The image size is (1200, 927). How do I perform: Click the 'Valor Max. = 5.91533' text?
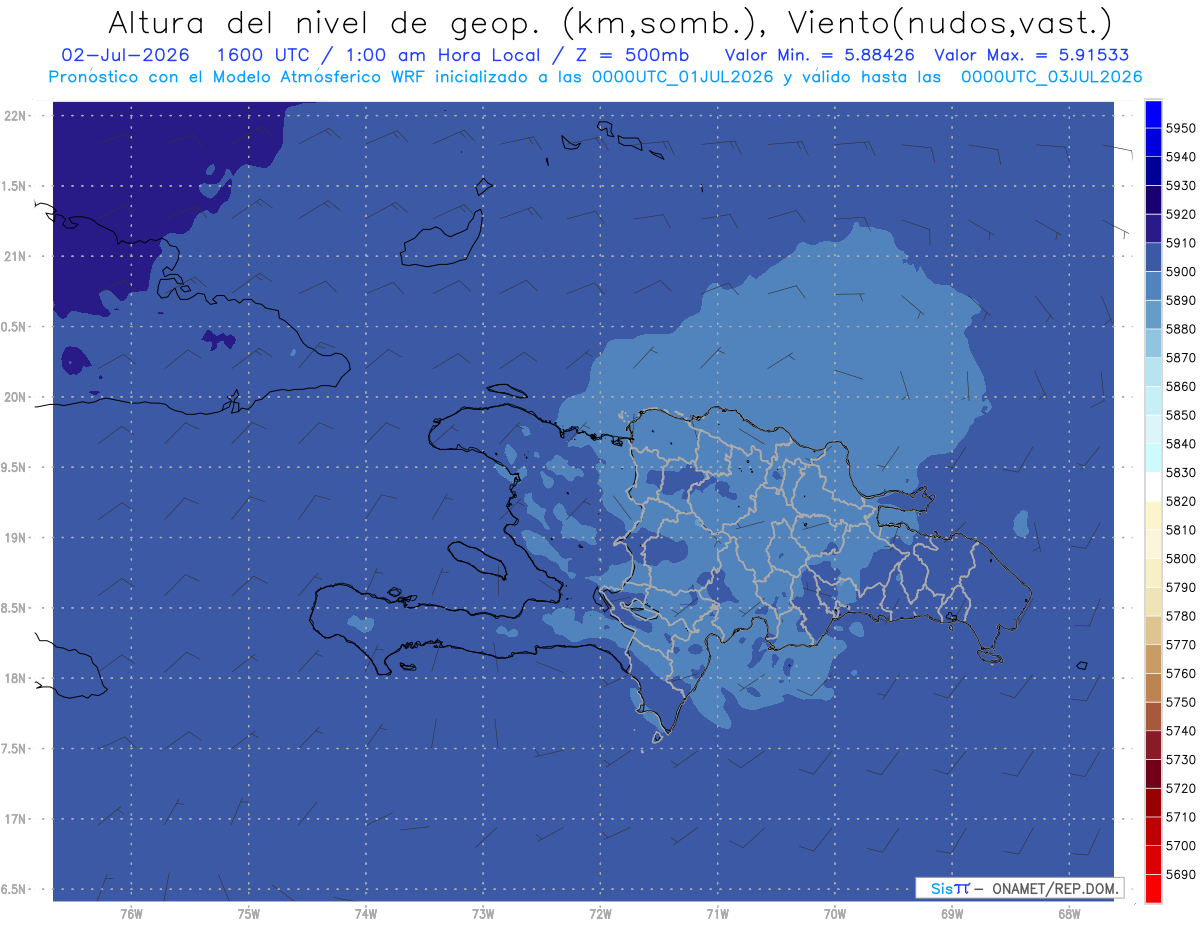(x=1032, y=55)
